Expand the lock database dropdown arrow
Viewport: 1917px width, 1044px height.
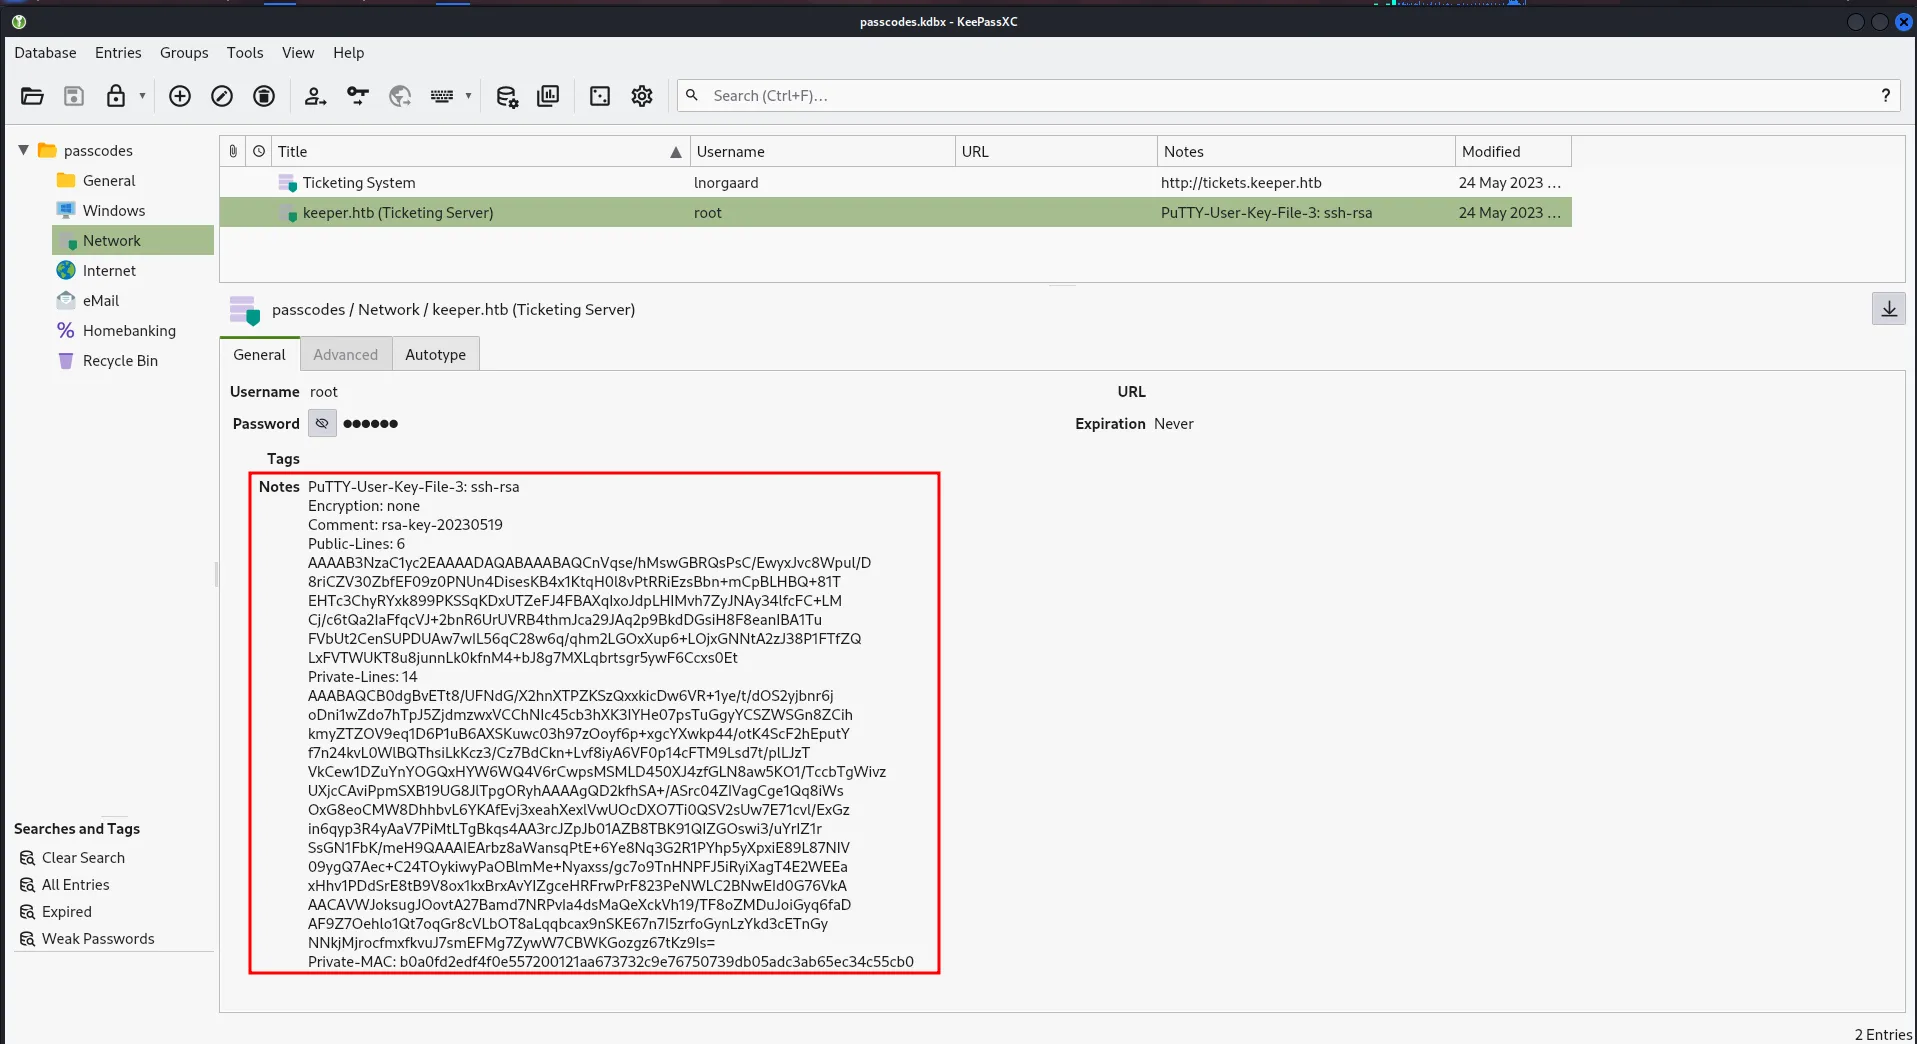pyautogui.click(x=142, y=96)
